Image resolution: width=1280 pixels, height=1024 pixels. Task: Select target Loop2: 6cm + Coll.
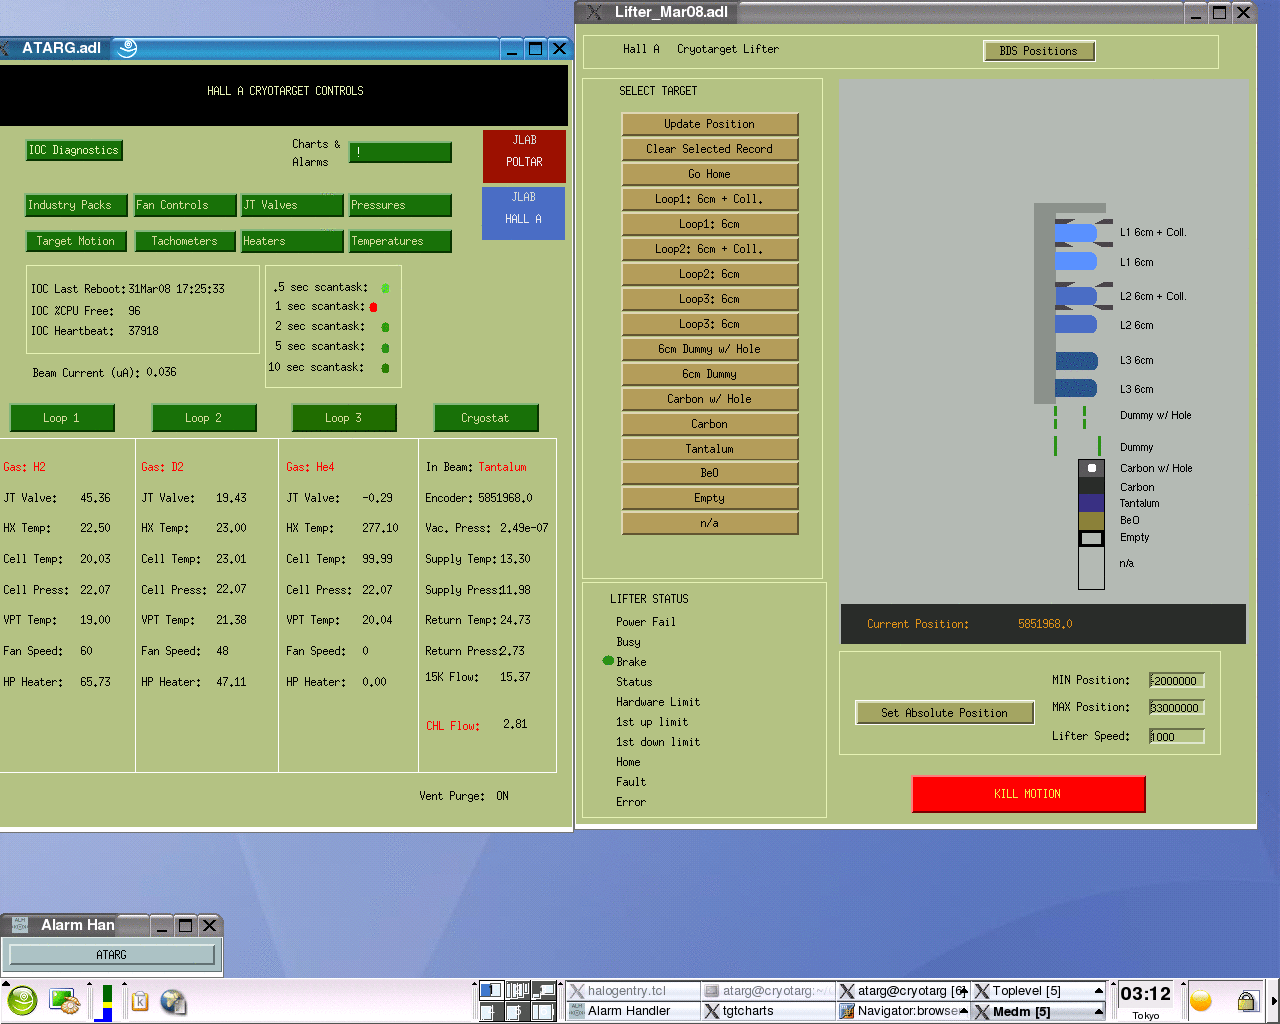[x=710, y=249]
